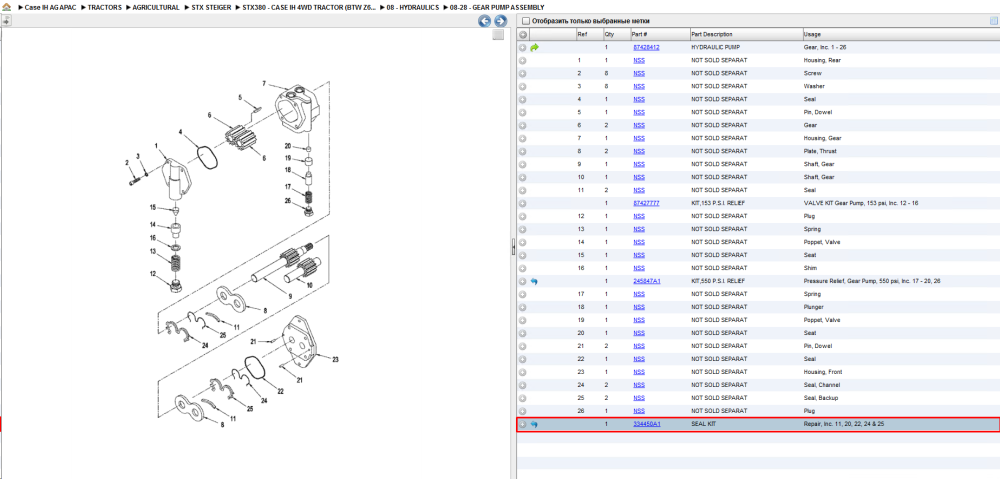Click green arrow on HYDRAULIC PUMP row
Image resolution: width=1000 pixels, height=479 pixels.
[x=534, y=47]
